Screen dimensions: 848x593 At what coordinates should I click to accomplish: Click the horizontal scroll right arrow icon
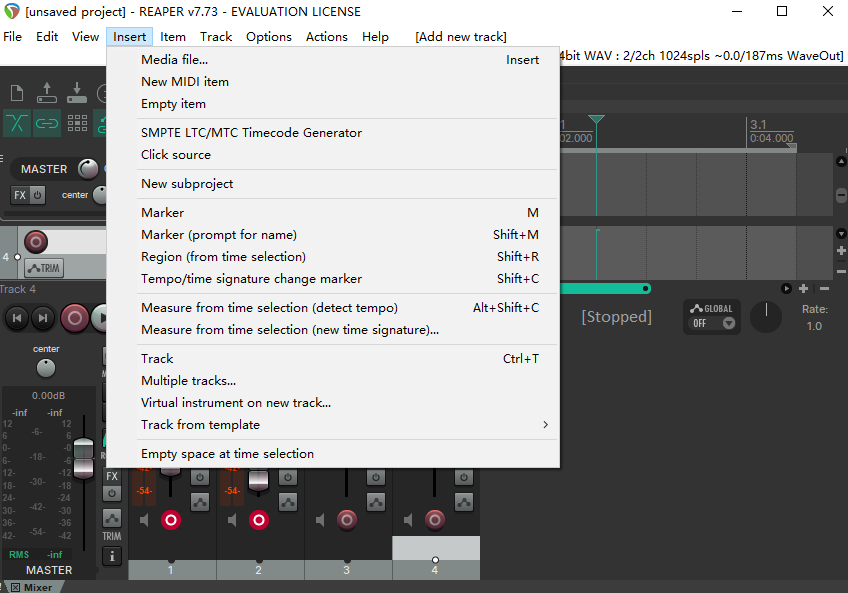(786, 288)
